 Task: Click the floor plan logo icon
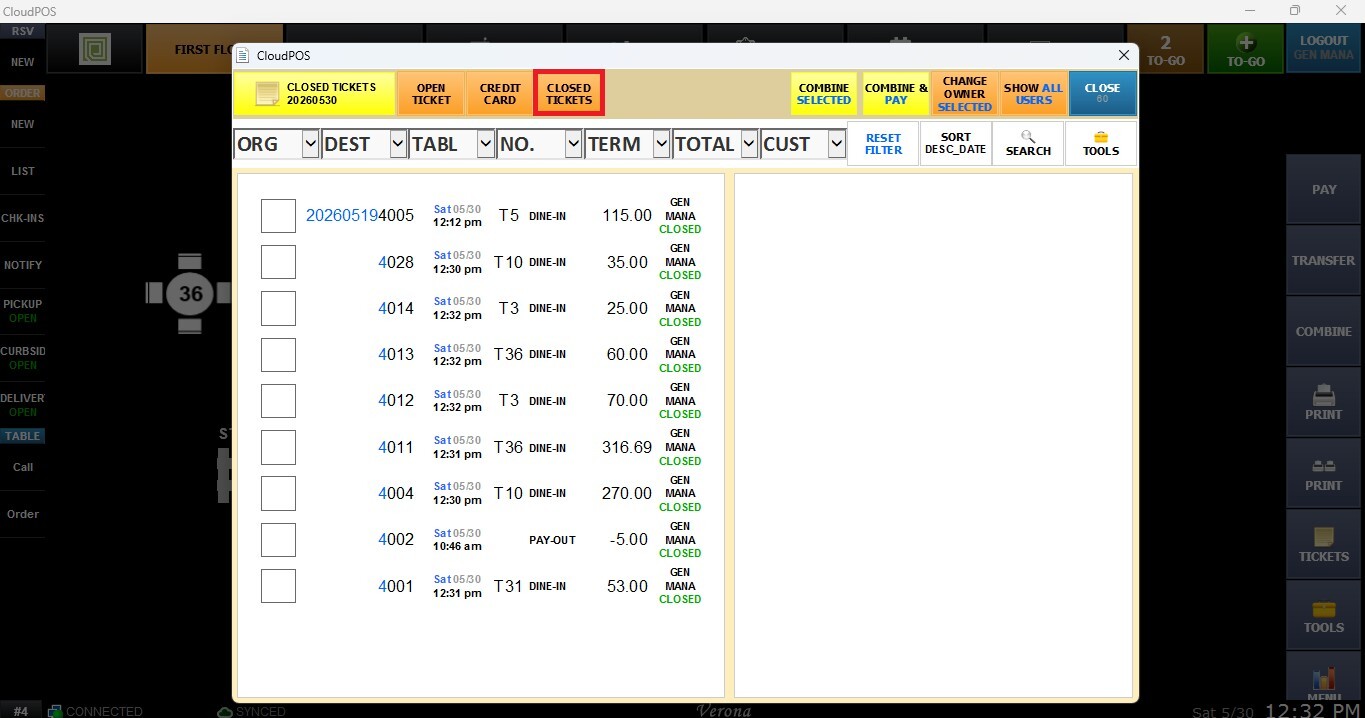(x=95, y=49)
